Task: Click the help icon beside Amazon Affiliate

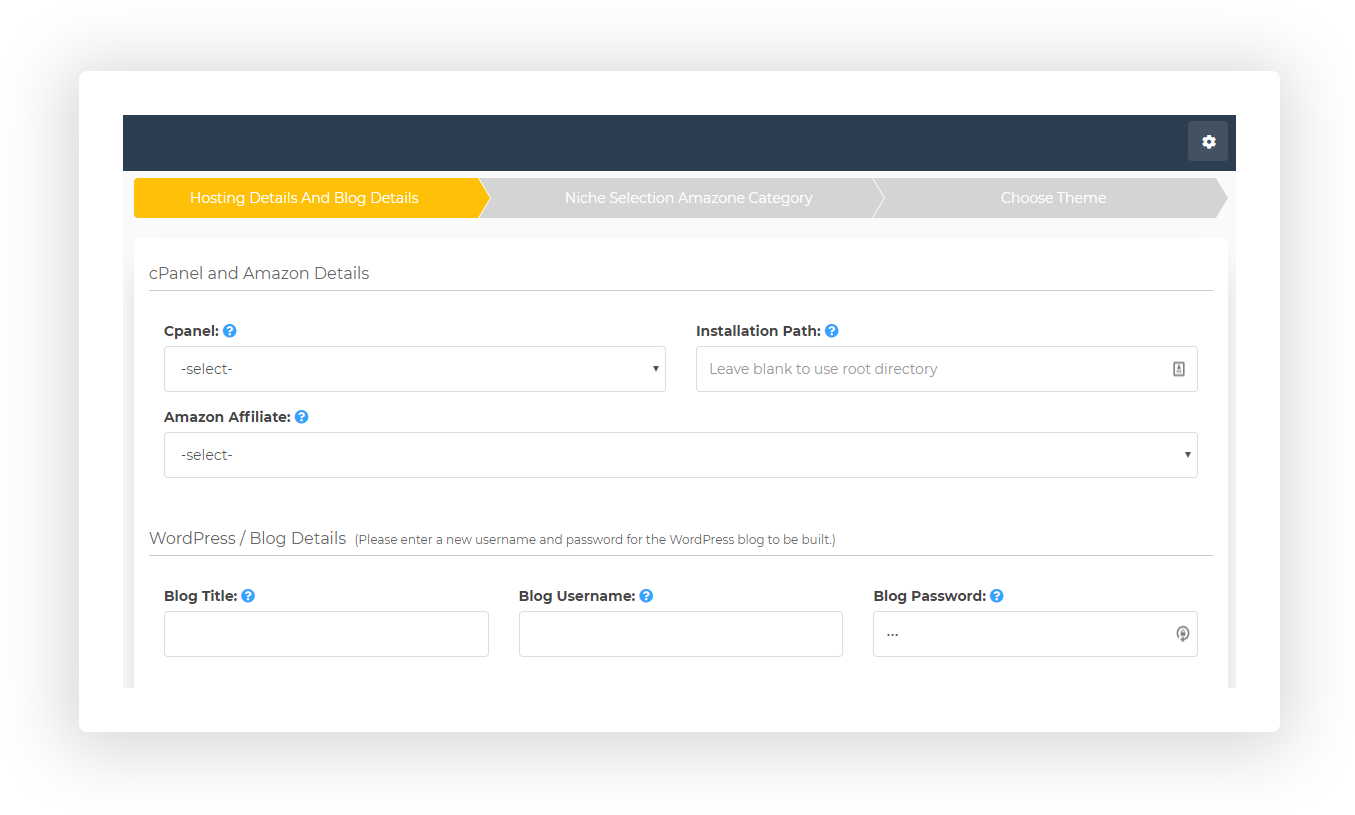Action: point(302,417)
